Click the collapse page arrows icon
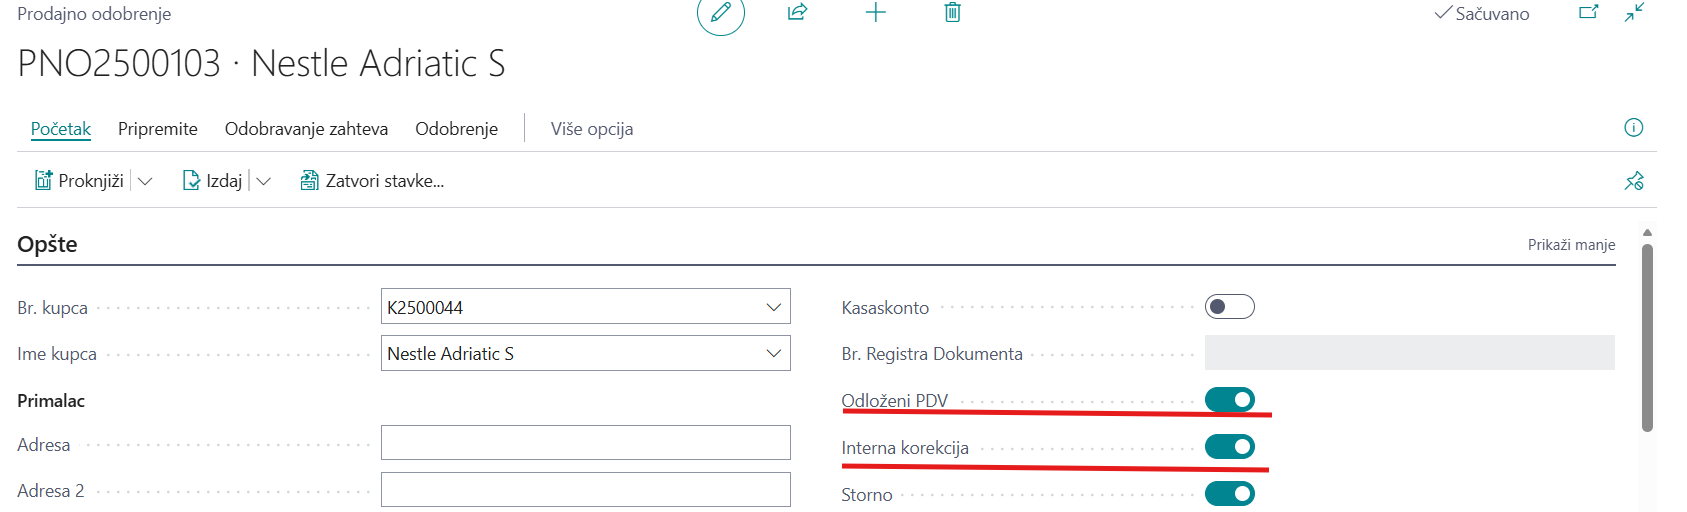The image size is (1687, 512). pos(1634,13)
